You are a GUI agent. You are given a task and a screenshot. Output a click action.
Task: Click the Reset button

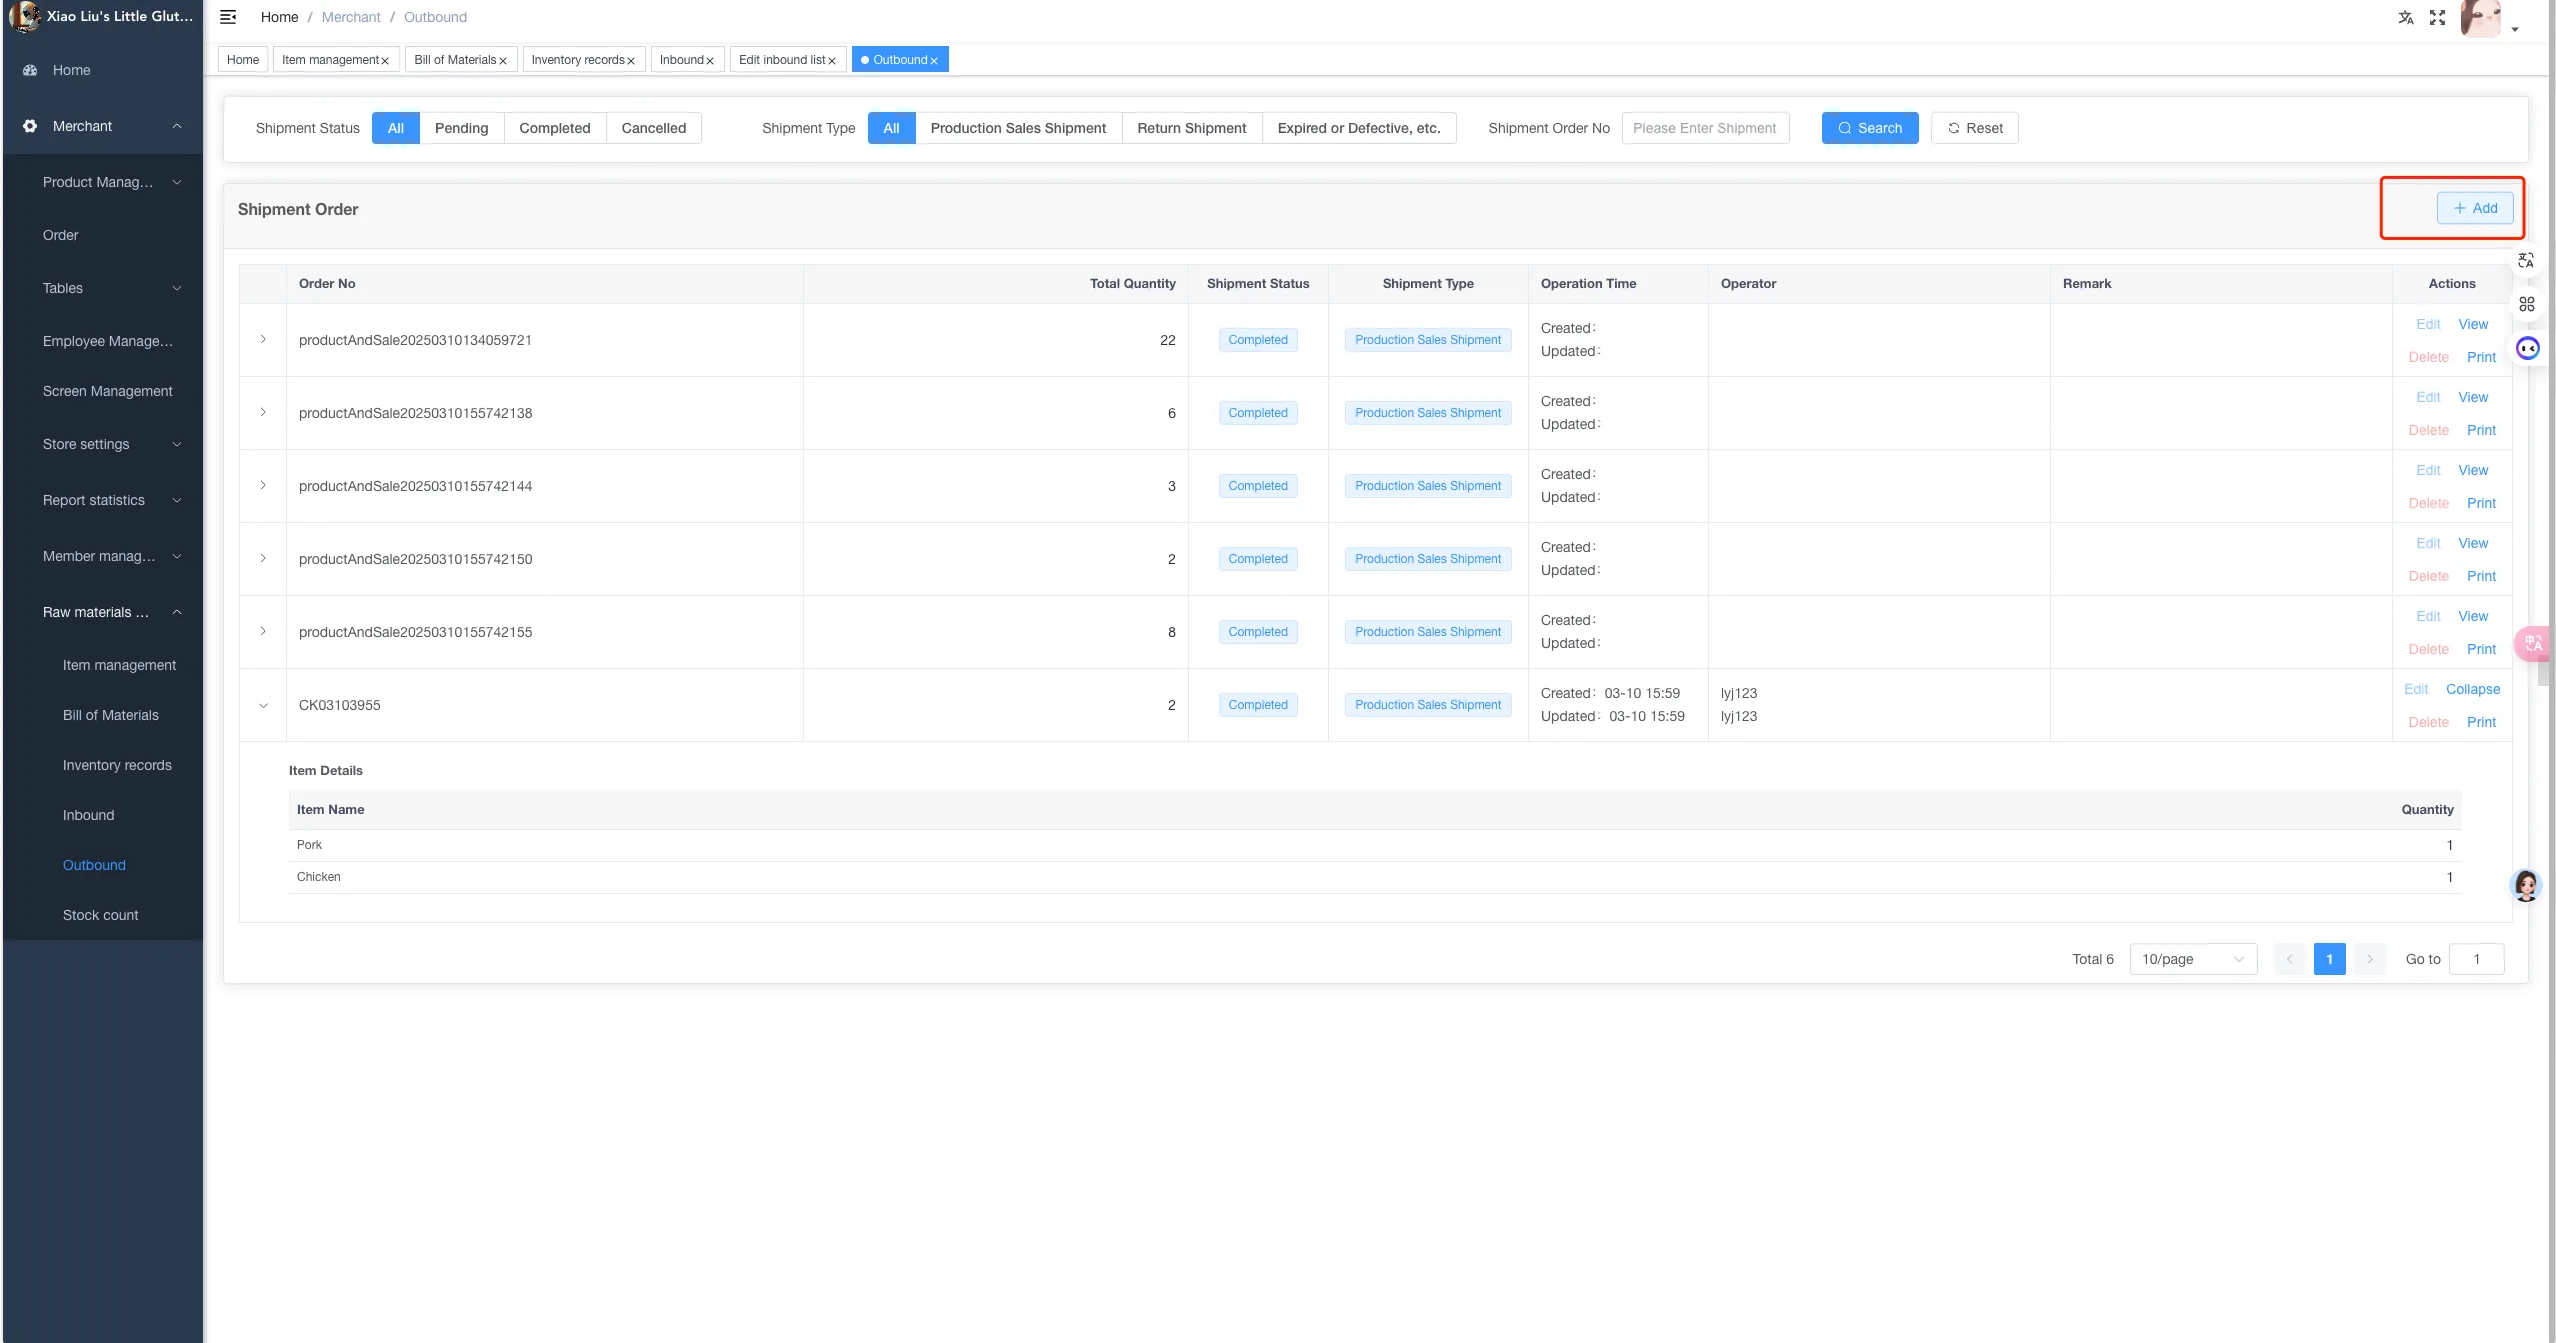click(1975, 128)
